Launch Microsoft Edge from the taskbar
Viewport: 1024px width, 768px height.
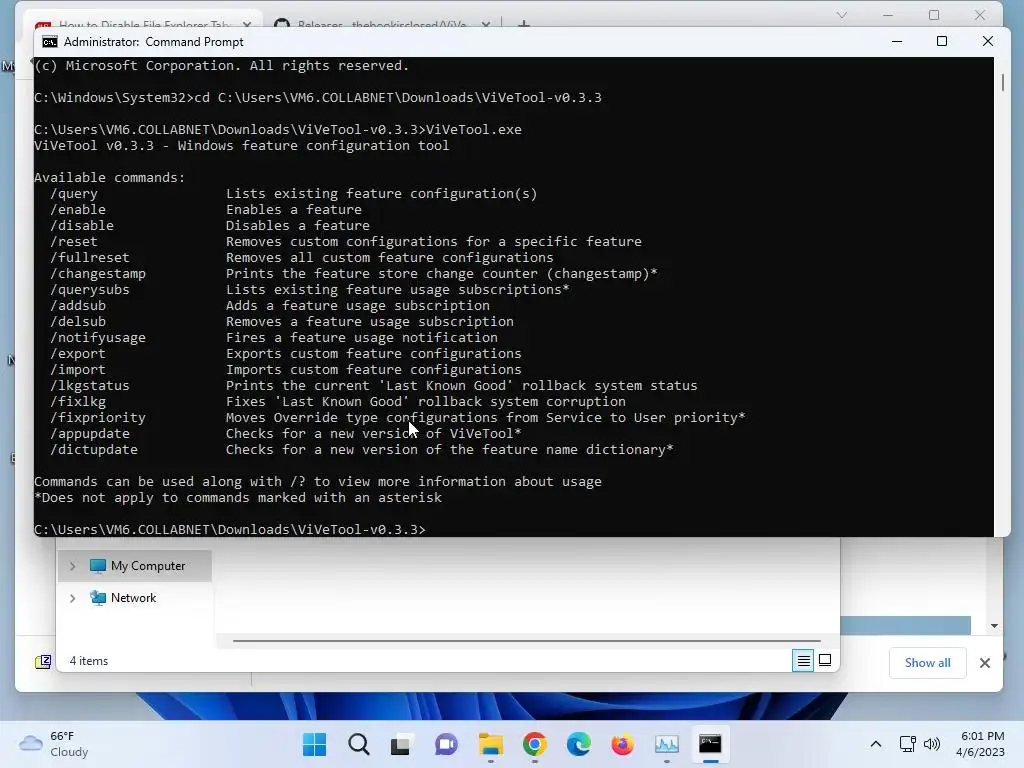point(579,744)
